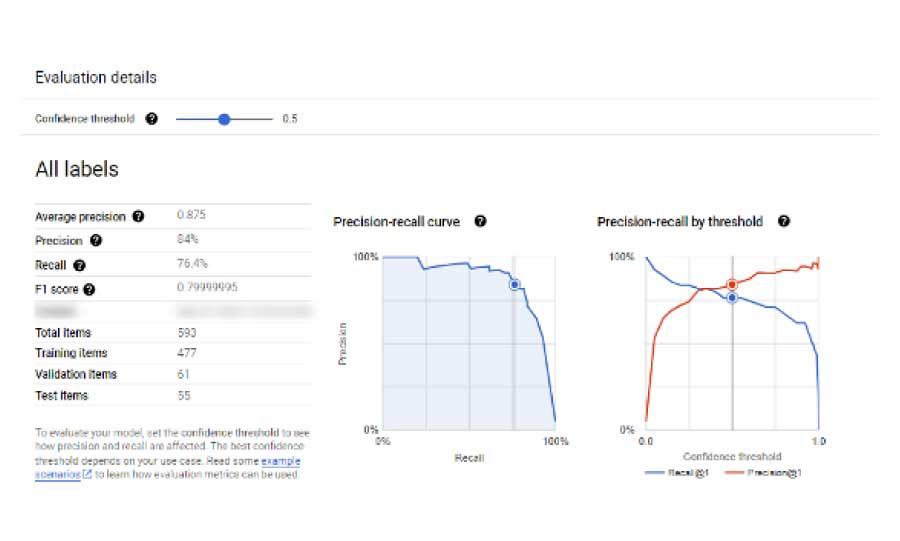Select the blue marker on precision-recall curve
Image resolution: width=900 pixels, height=541 pixels.
tap(514, 285)
